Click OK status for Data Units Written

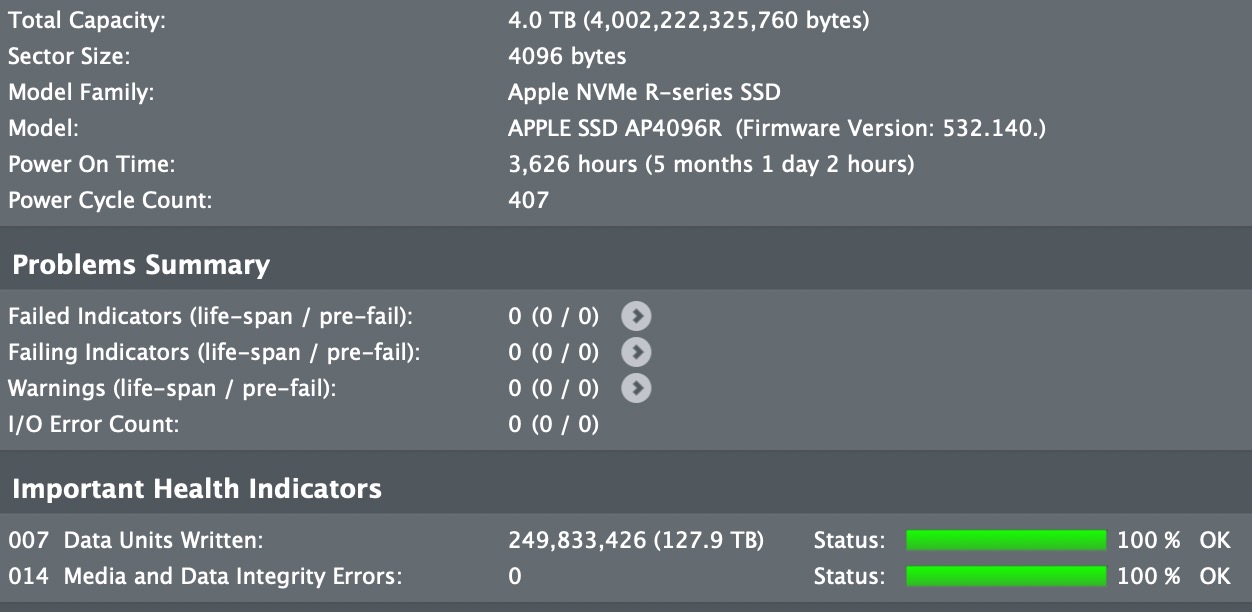coord(1214,541)
